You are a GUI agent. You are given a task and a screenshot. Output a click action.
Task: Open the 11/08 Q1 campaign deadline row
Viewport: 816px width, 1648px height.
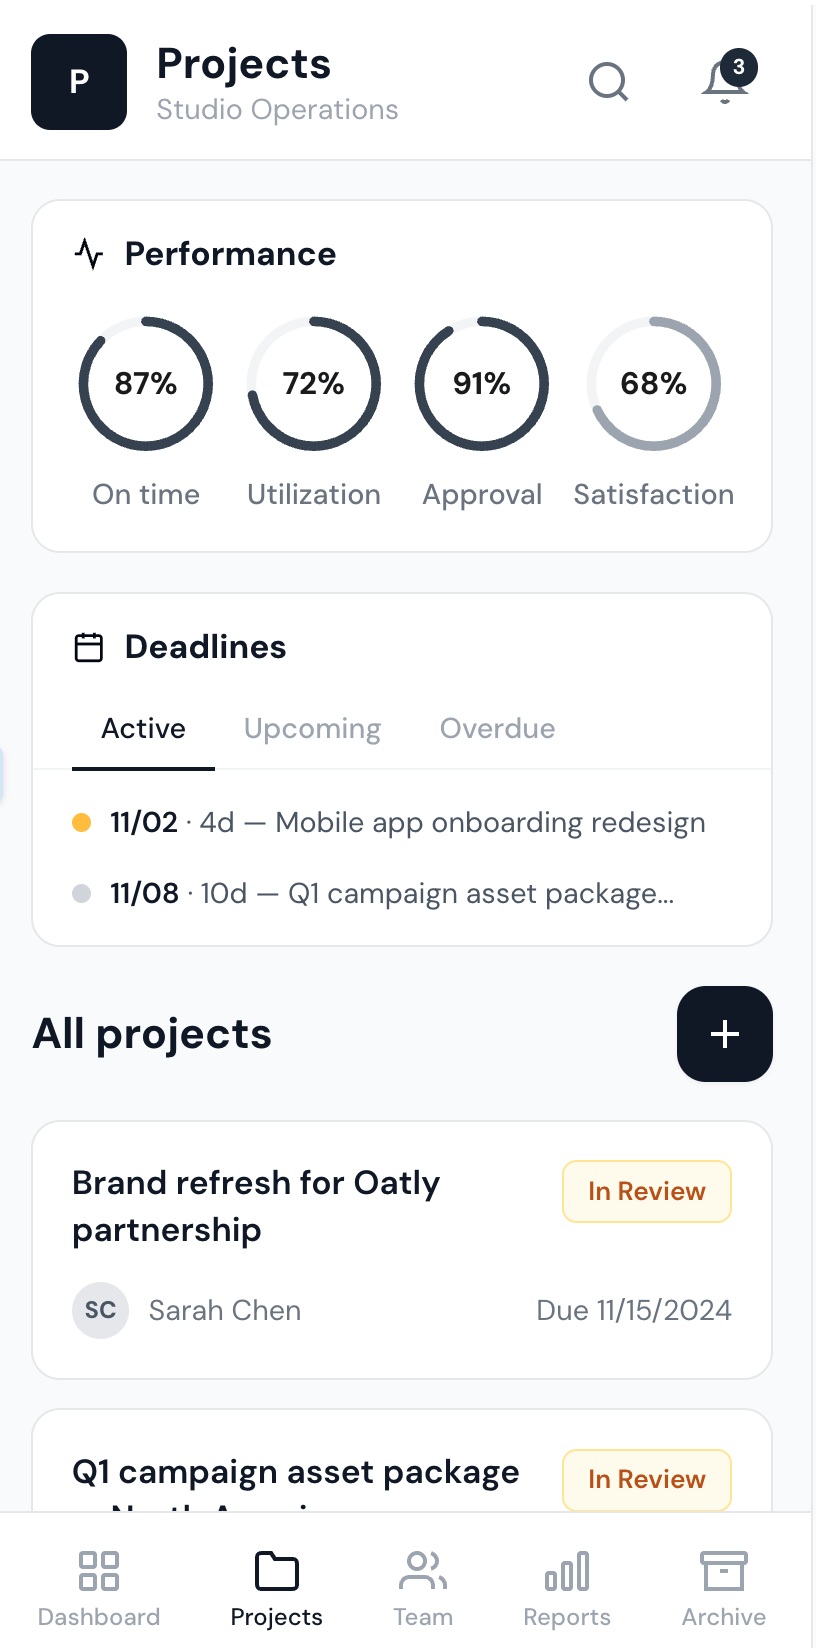pos(391,893)
